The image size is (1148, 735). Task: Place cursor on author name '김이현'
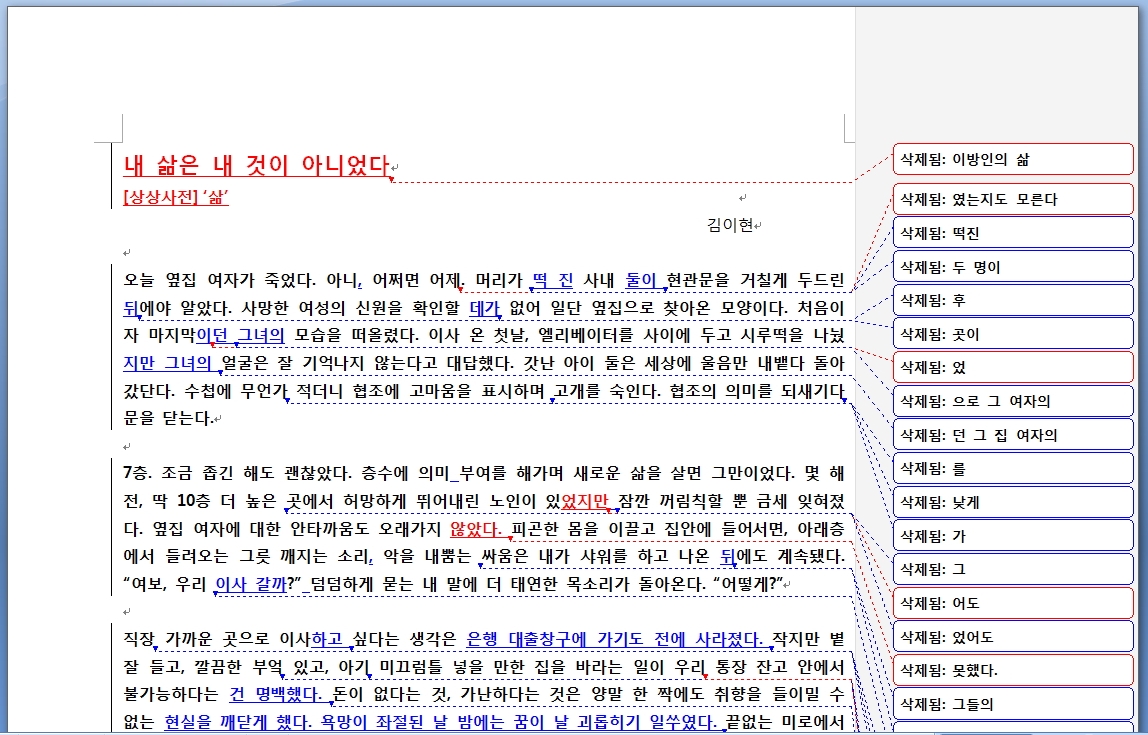729,225
